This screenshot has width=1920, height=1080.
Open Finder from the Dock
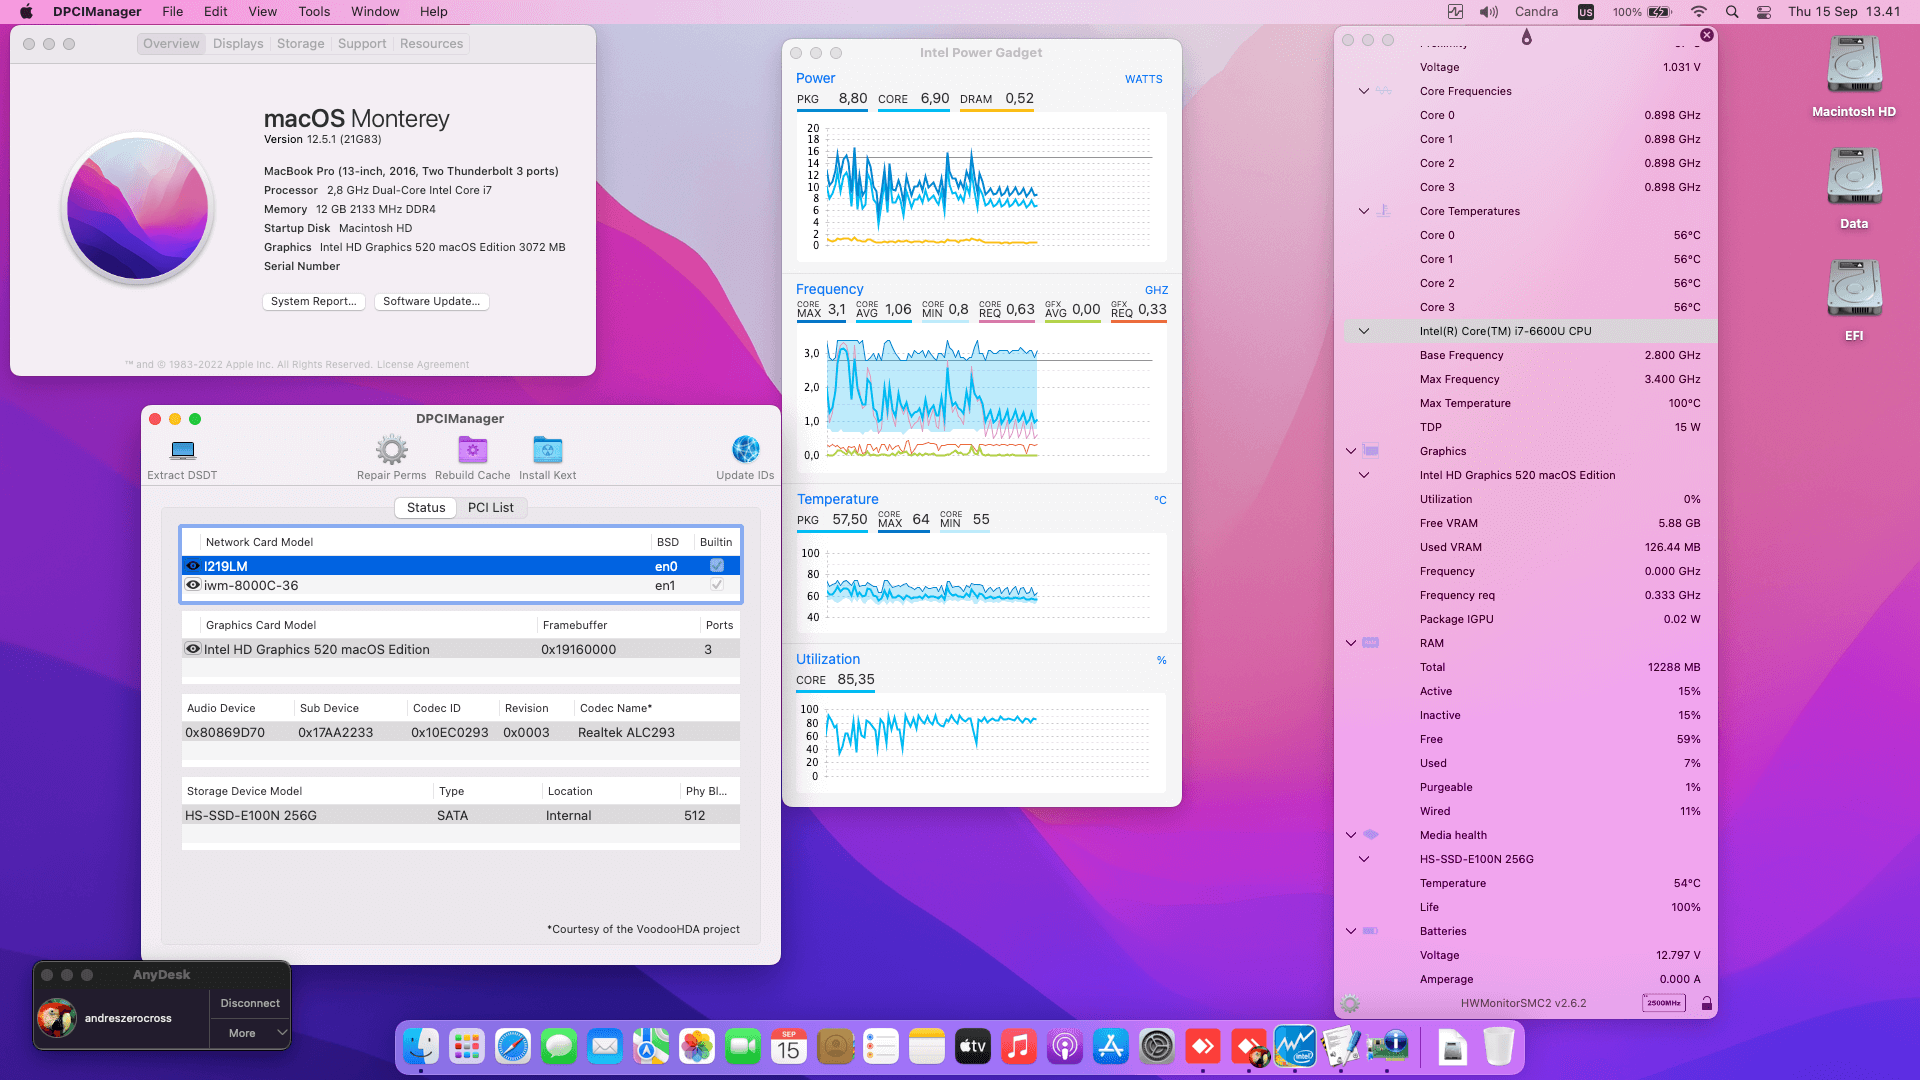pyautogui.click(x=421, y=1047)
